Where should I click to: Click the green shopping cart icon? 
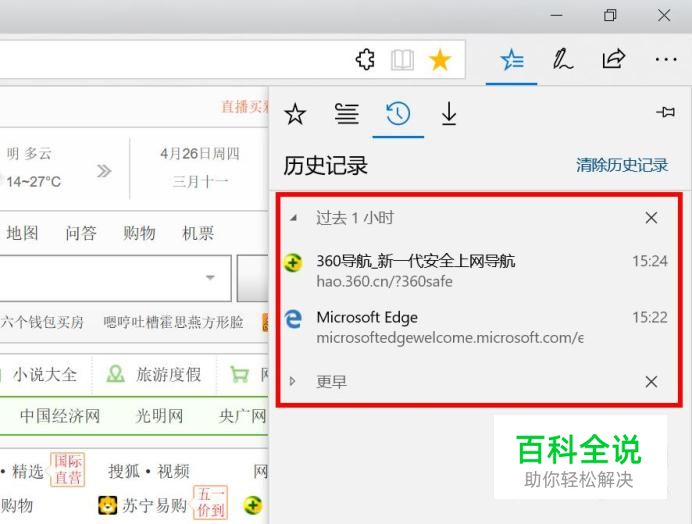coord(240,374)
